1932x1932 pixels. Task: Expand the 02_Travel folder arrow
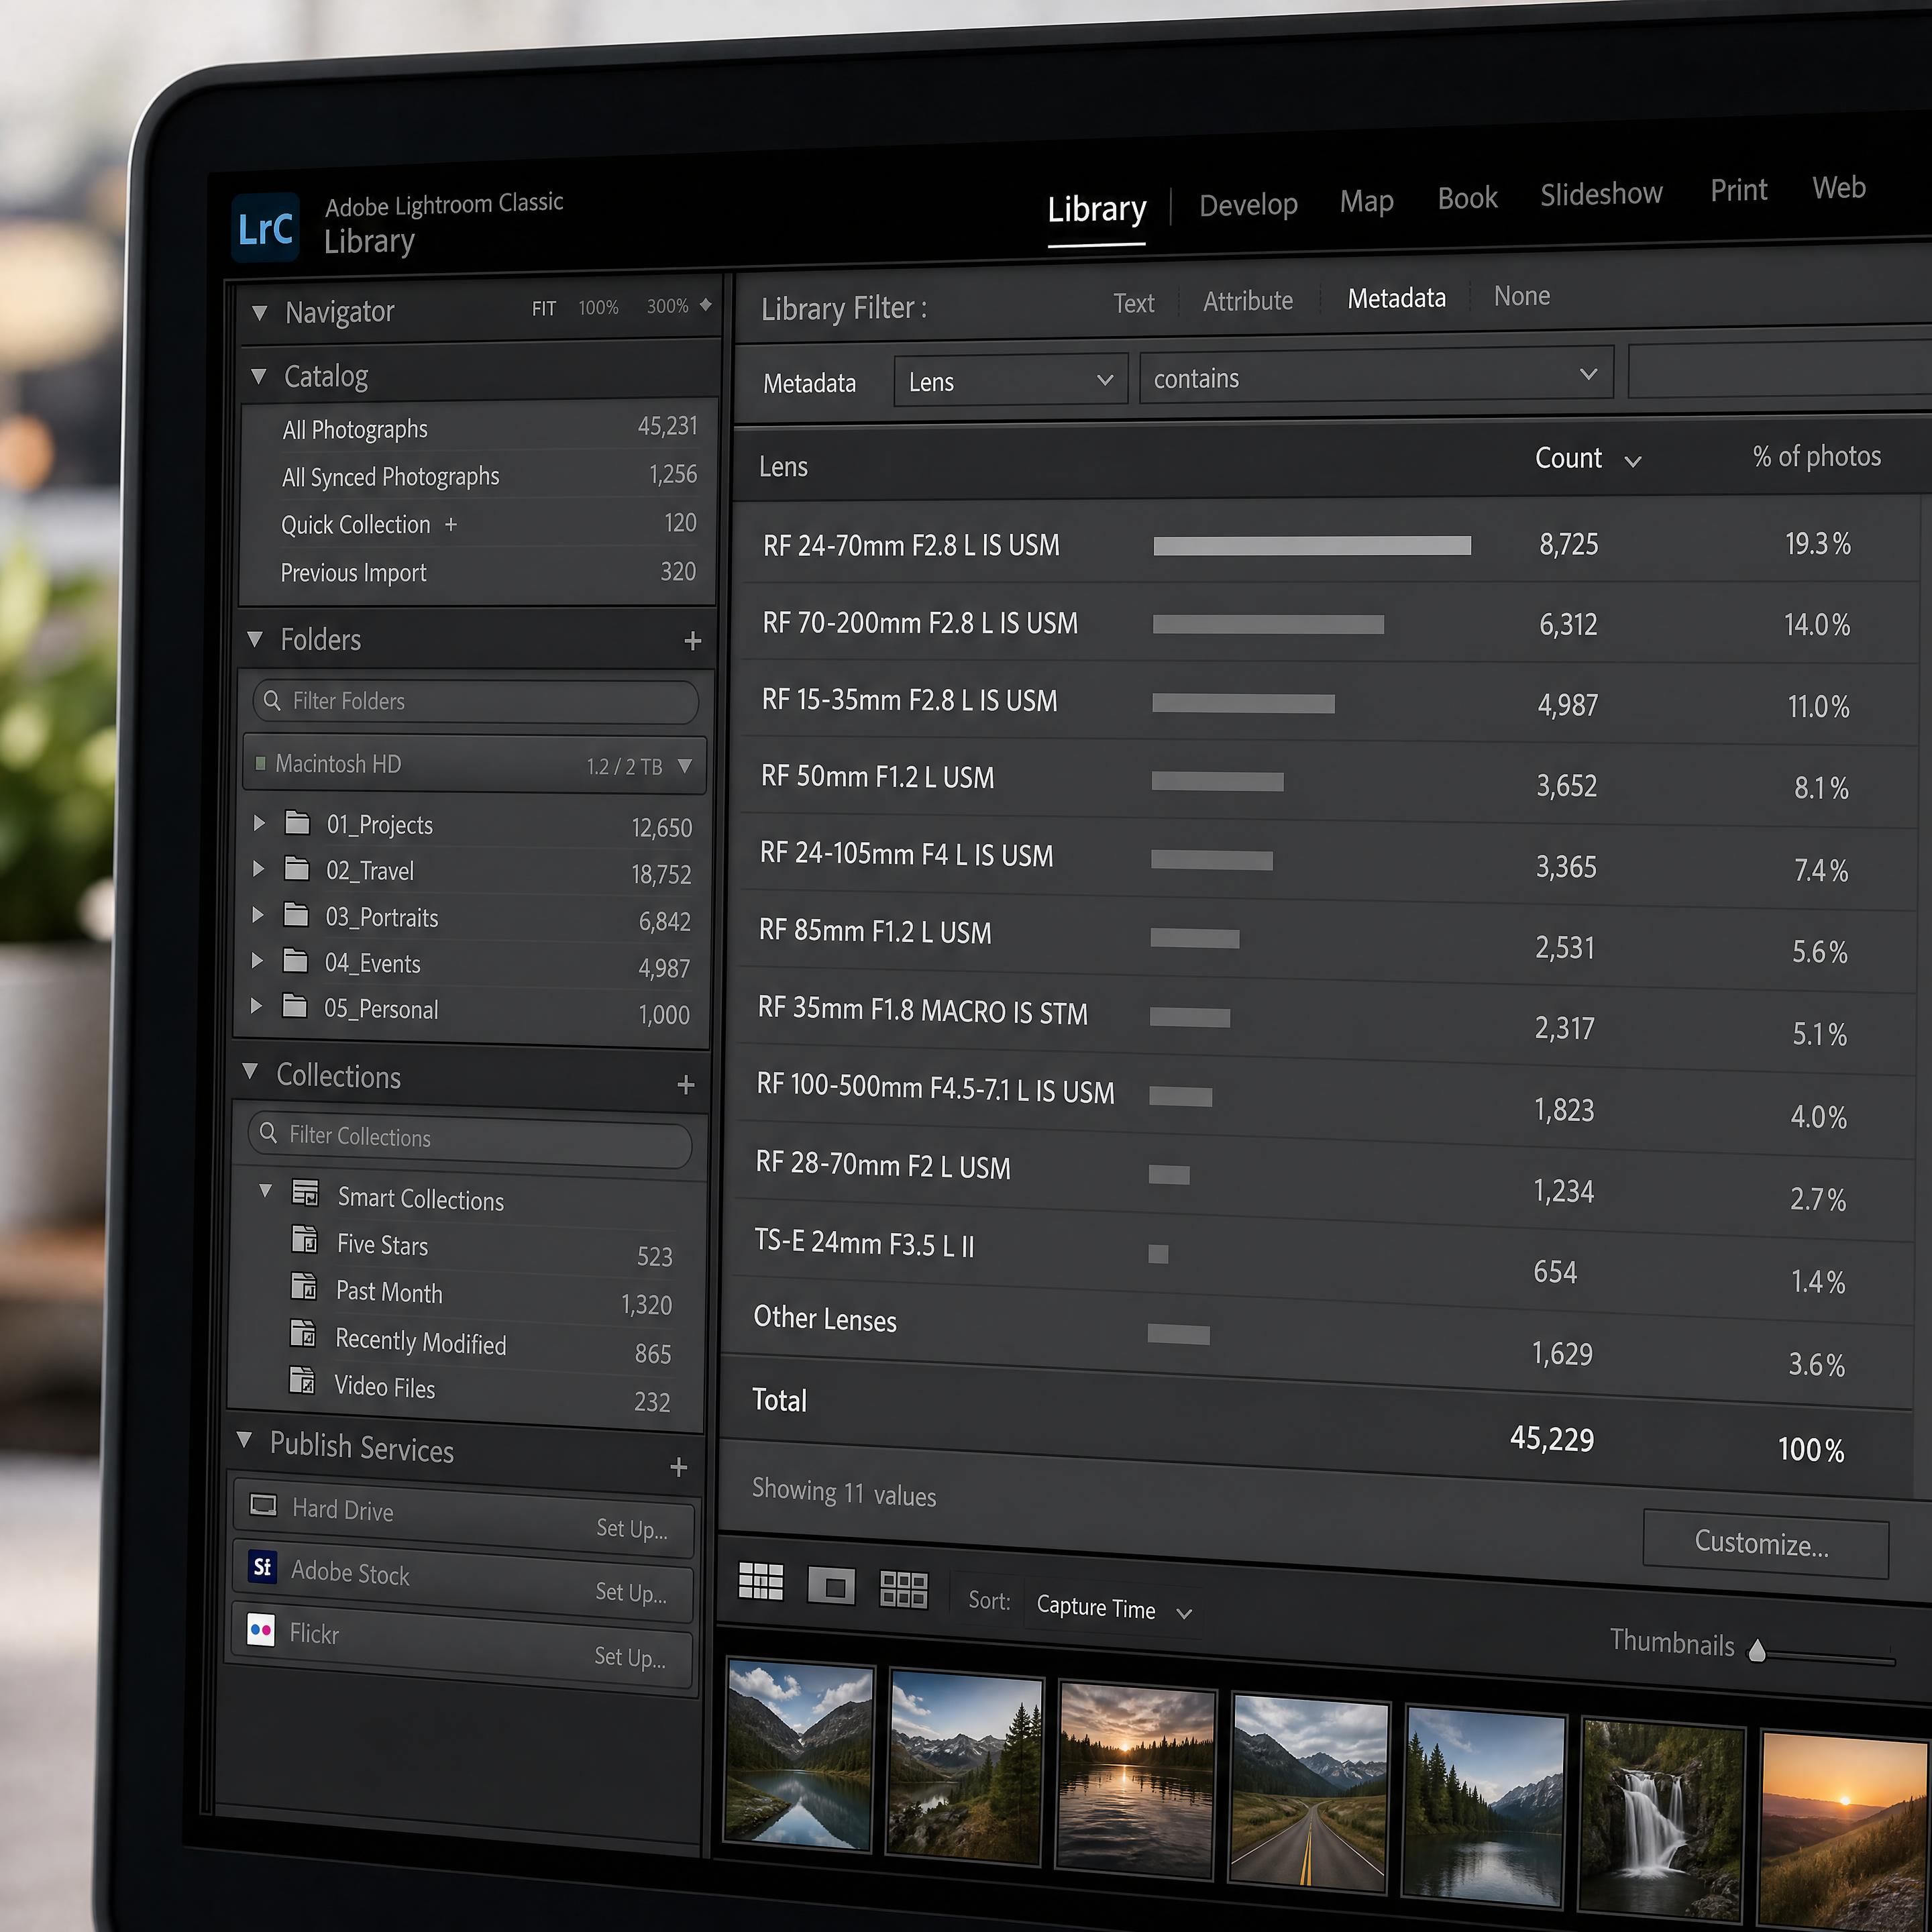258,869
